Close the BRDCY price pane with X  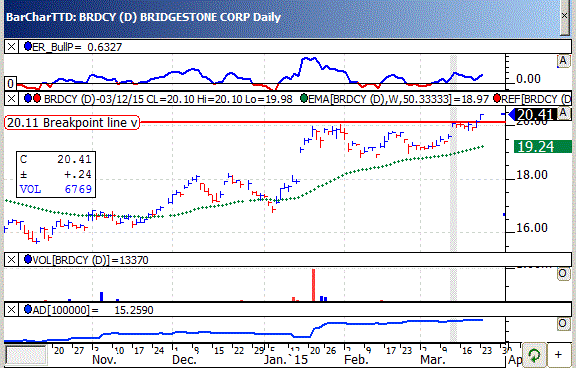point(11,99)
